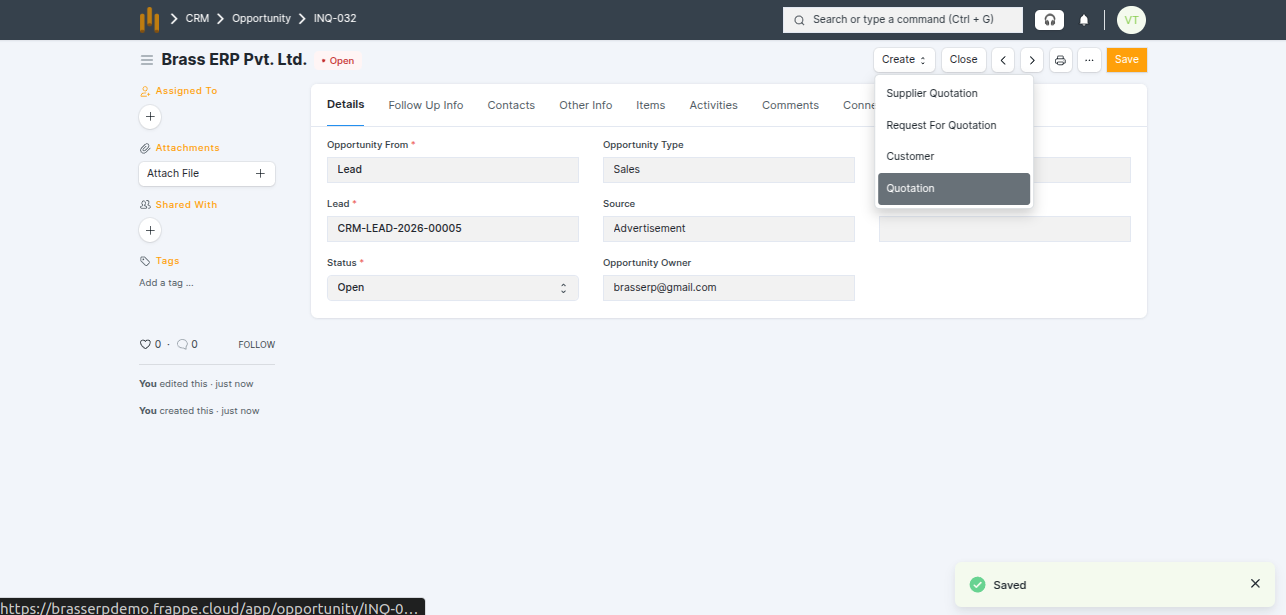Open the Status dropdown
Viewport: 1286px width, 615px height.
452,288
